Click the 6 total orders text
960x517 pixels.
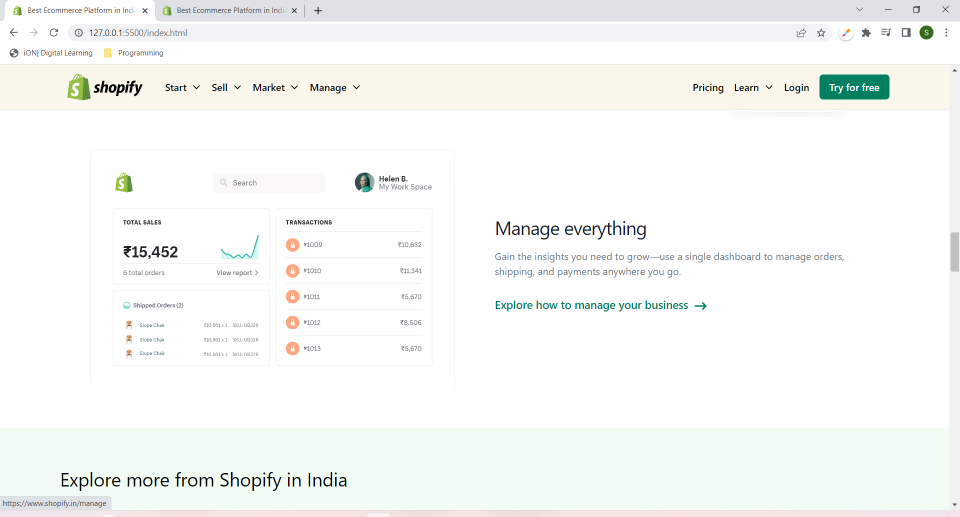[x=143, y=273]
